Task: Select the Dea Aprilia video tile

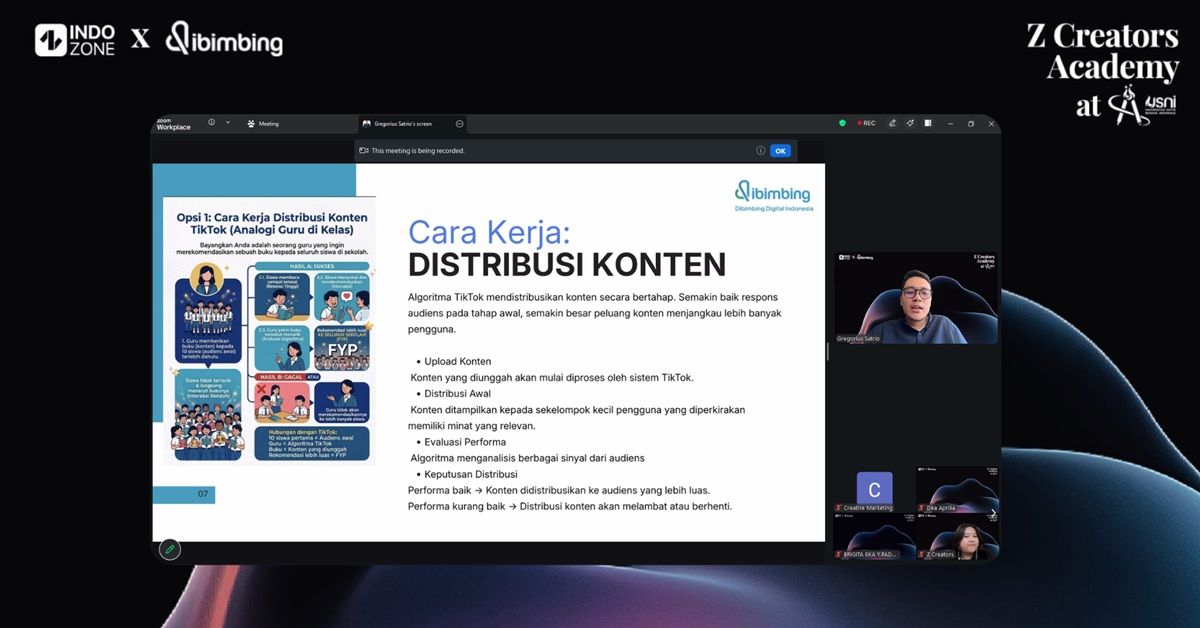Action: click(957, 489)
